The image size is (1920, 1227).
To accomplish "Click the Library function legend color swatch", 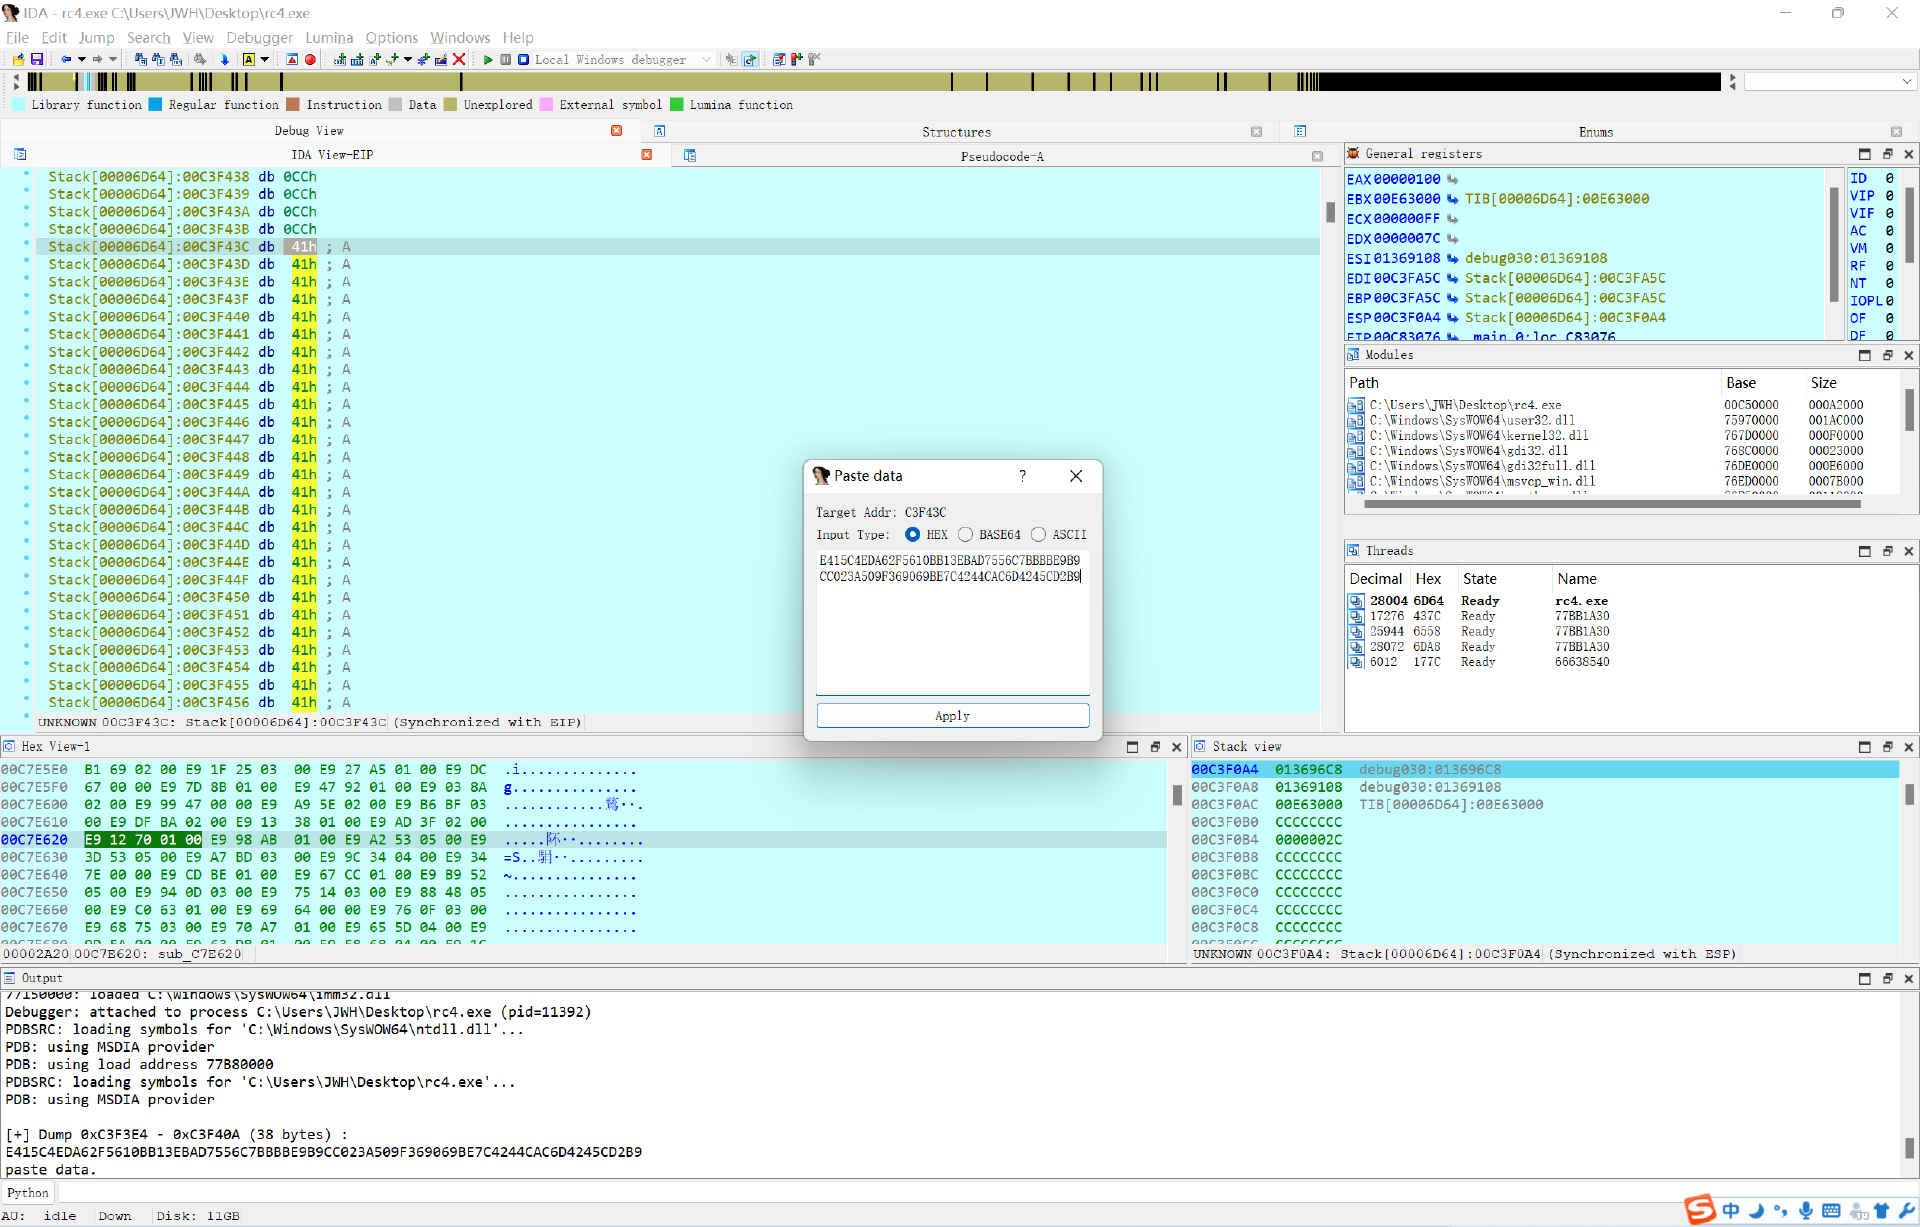I will (19, 105).
